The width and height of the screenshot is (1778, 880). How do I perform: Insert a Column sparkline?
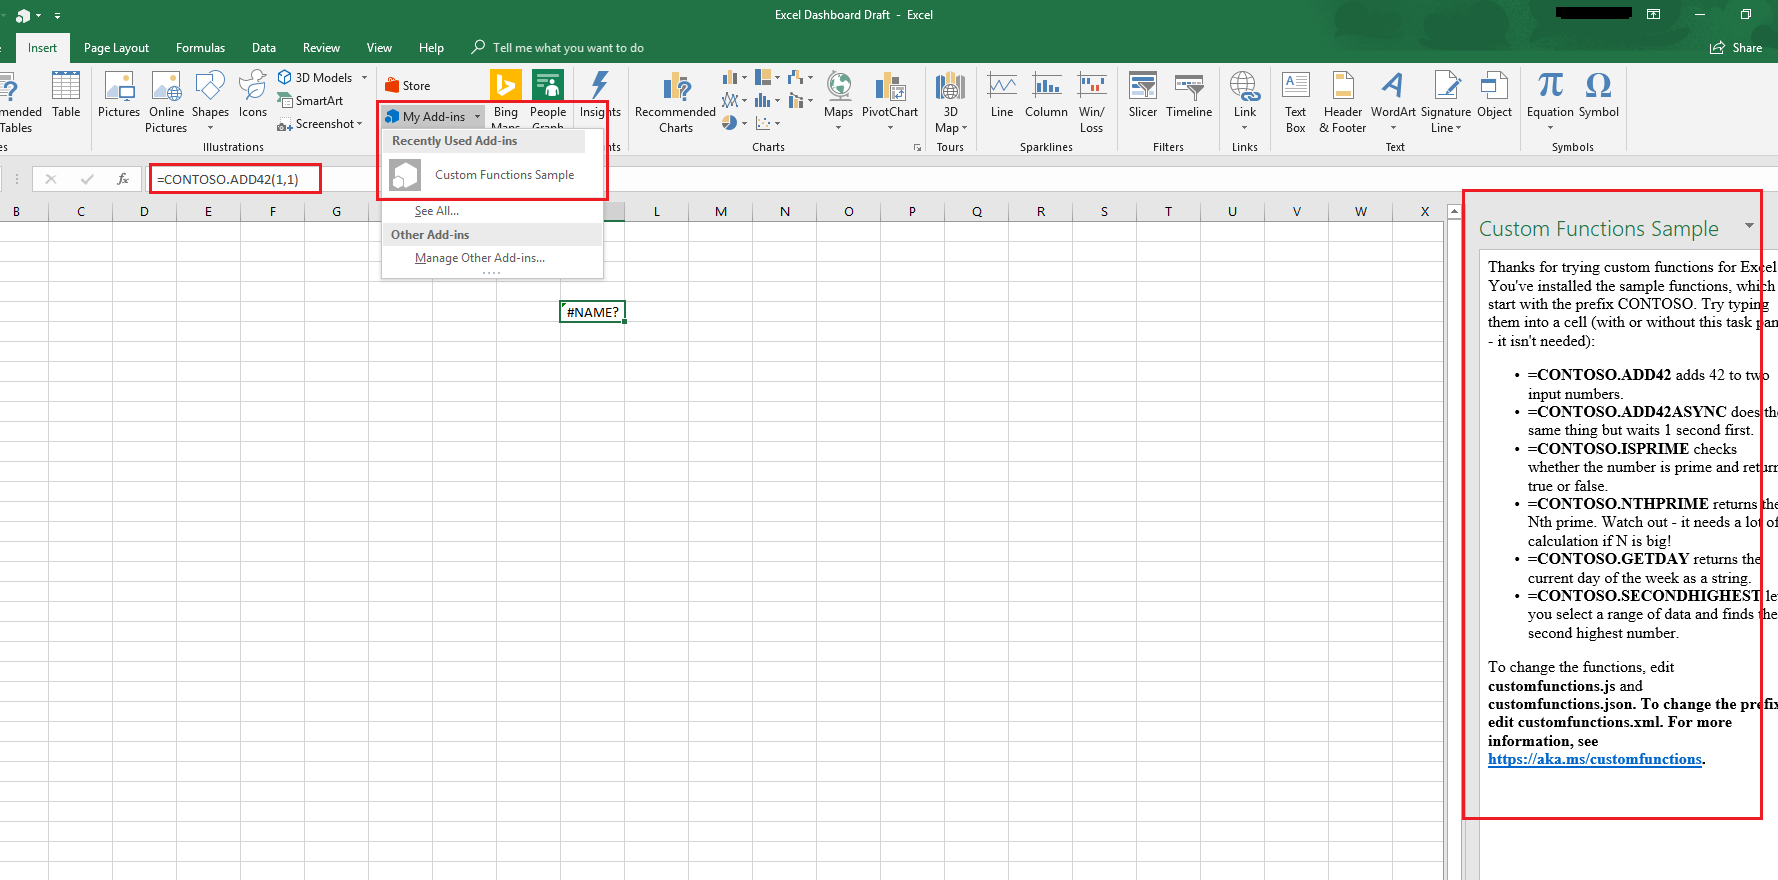(x=1046, y=96)
